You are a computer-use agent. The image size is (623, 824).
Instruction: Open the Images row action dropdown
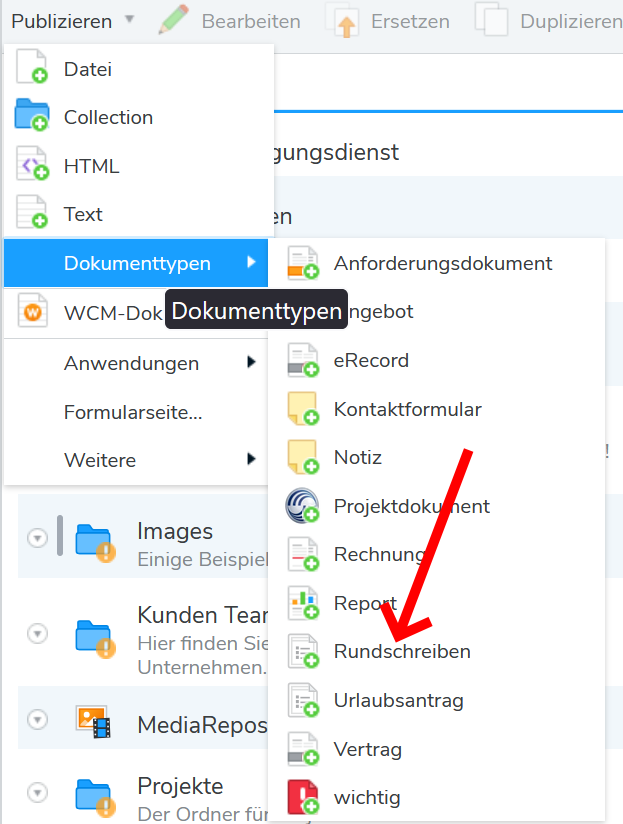point(37,538)
